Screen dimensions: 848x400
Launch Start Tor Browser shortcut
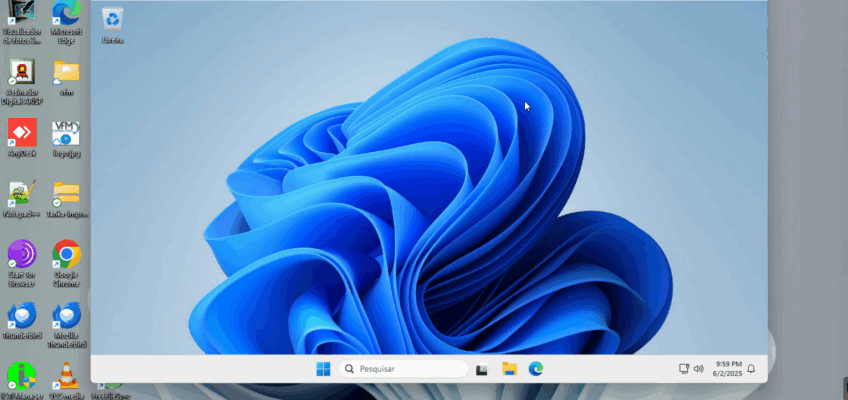coord(22,263)
